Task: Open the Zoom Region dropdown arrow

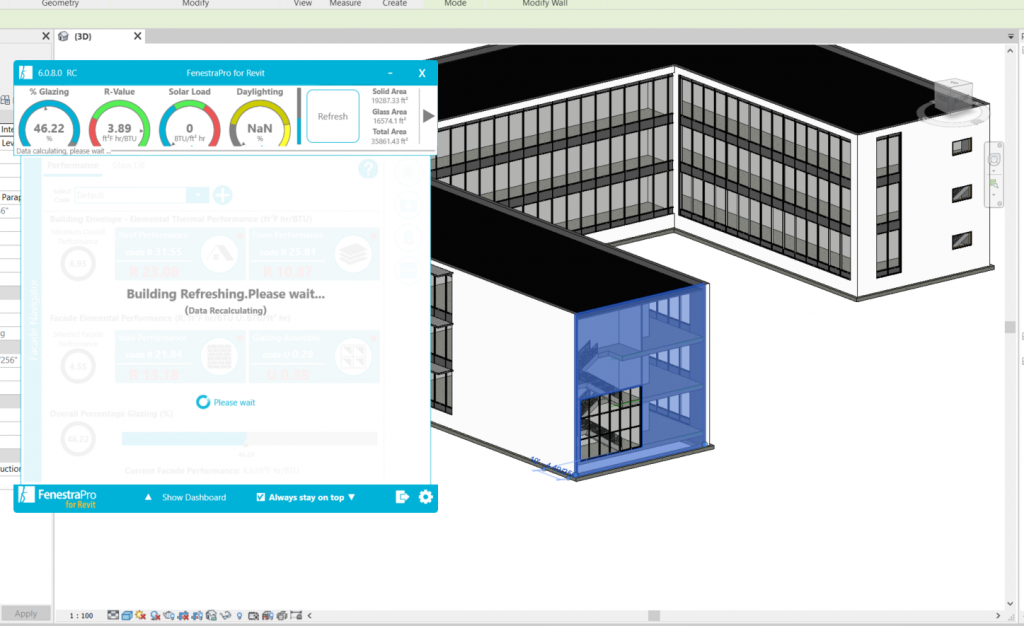Action: tap(994, 195)
